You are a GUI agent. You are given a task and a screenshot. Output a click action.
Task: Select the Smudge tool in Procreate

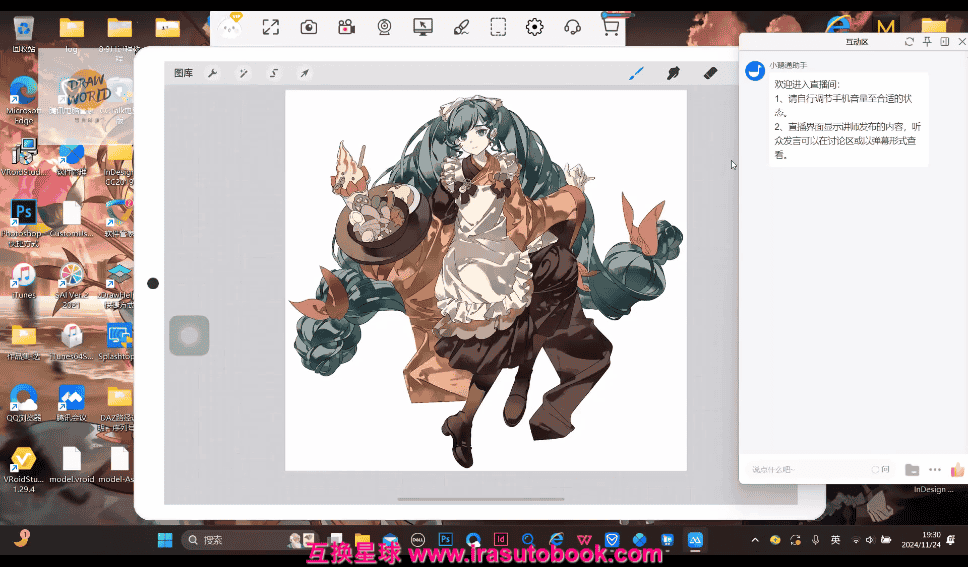click(x=673, y=73)
